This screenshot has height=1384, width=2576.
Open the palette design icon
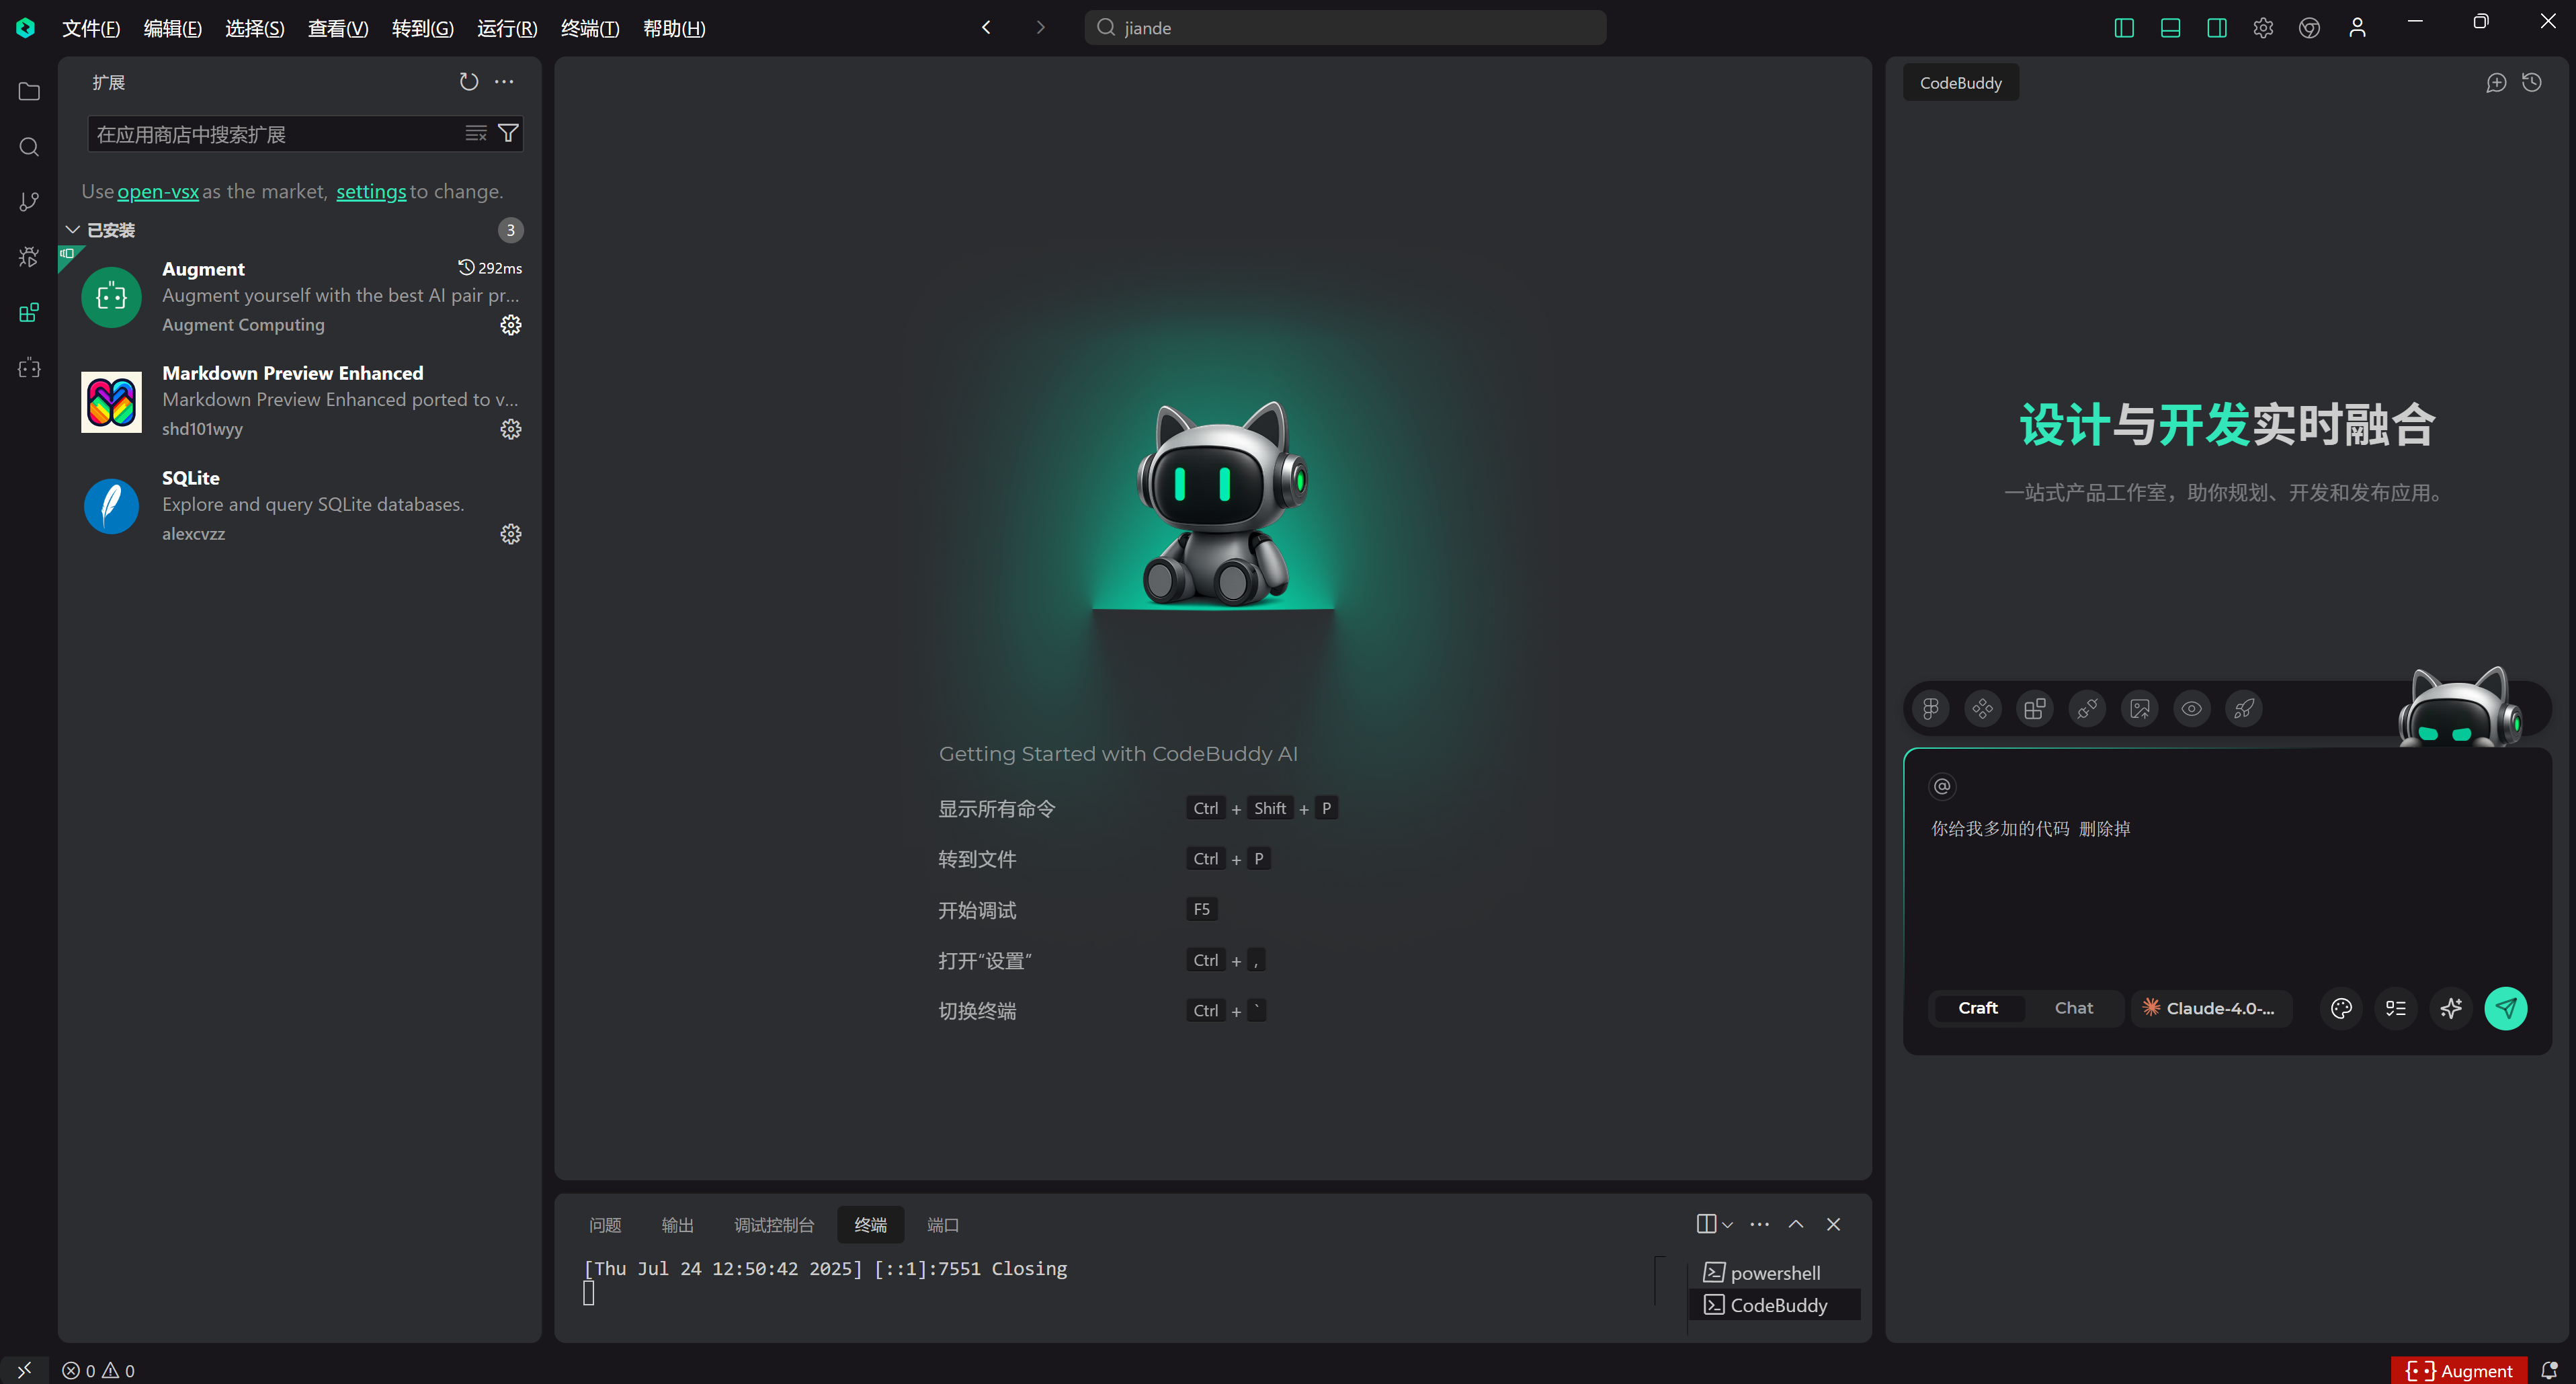click(x=2341, y=1008)
